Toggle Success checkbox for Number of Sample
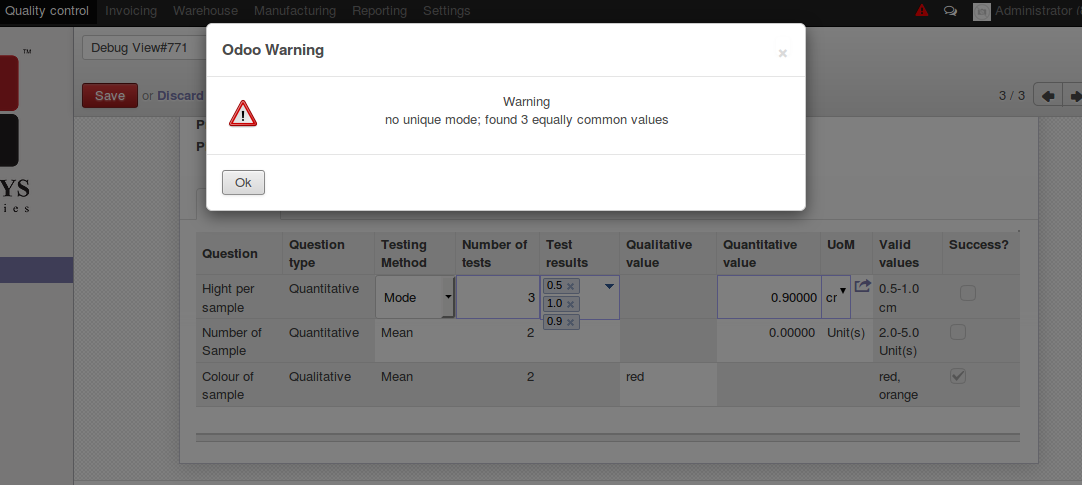 [x=958, y=333]
